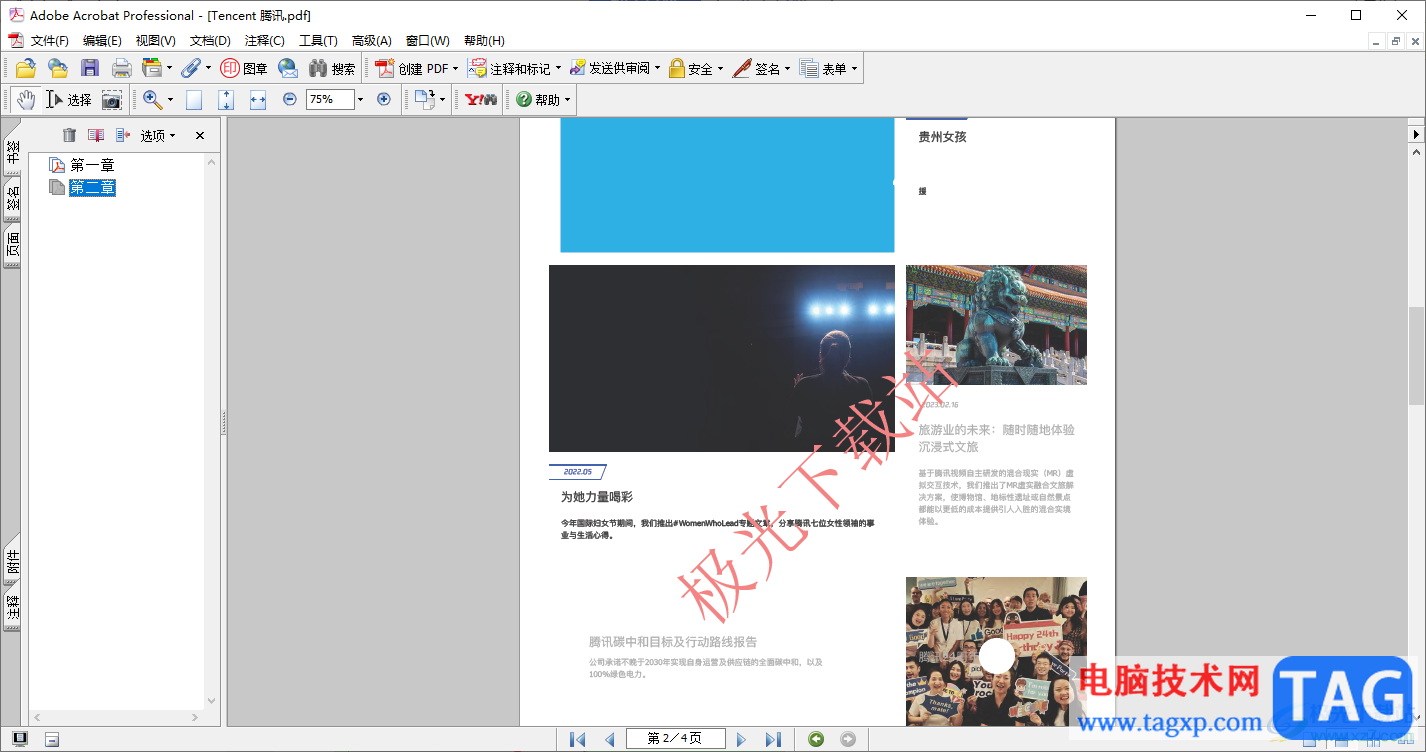Image resolution: width=1426 pixels, height=752 pixels.
Task: Go to the previous page arrow
Action: [x=609, y=739]
